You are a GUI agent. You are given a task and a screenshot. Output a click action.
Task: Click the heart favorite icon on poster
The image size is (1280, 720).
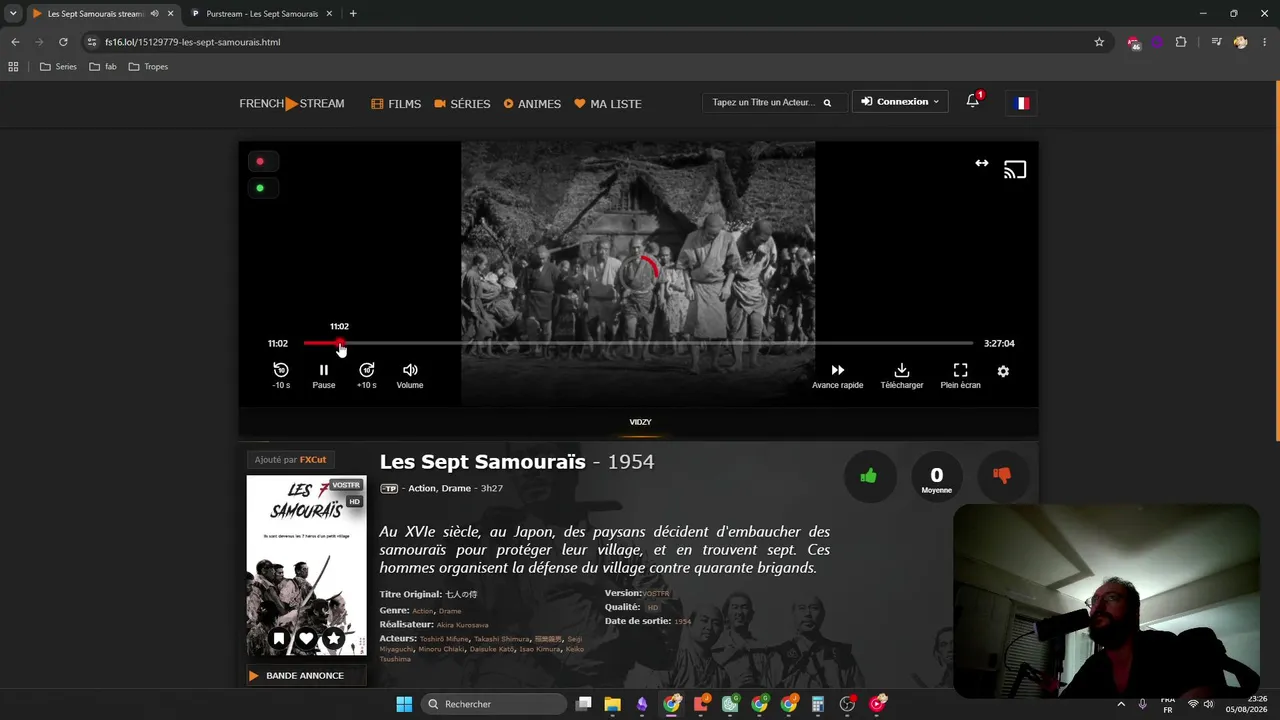coord(306,639)
